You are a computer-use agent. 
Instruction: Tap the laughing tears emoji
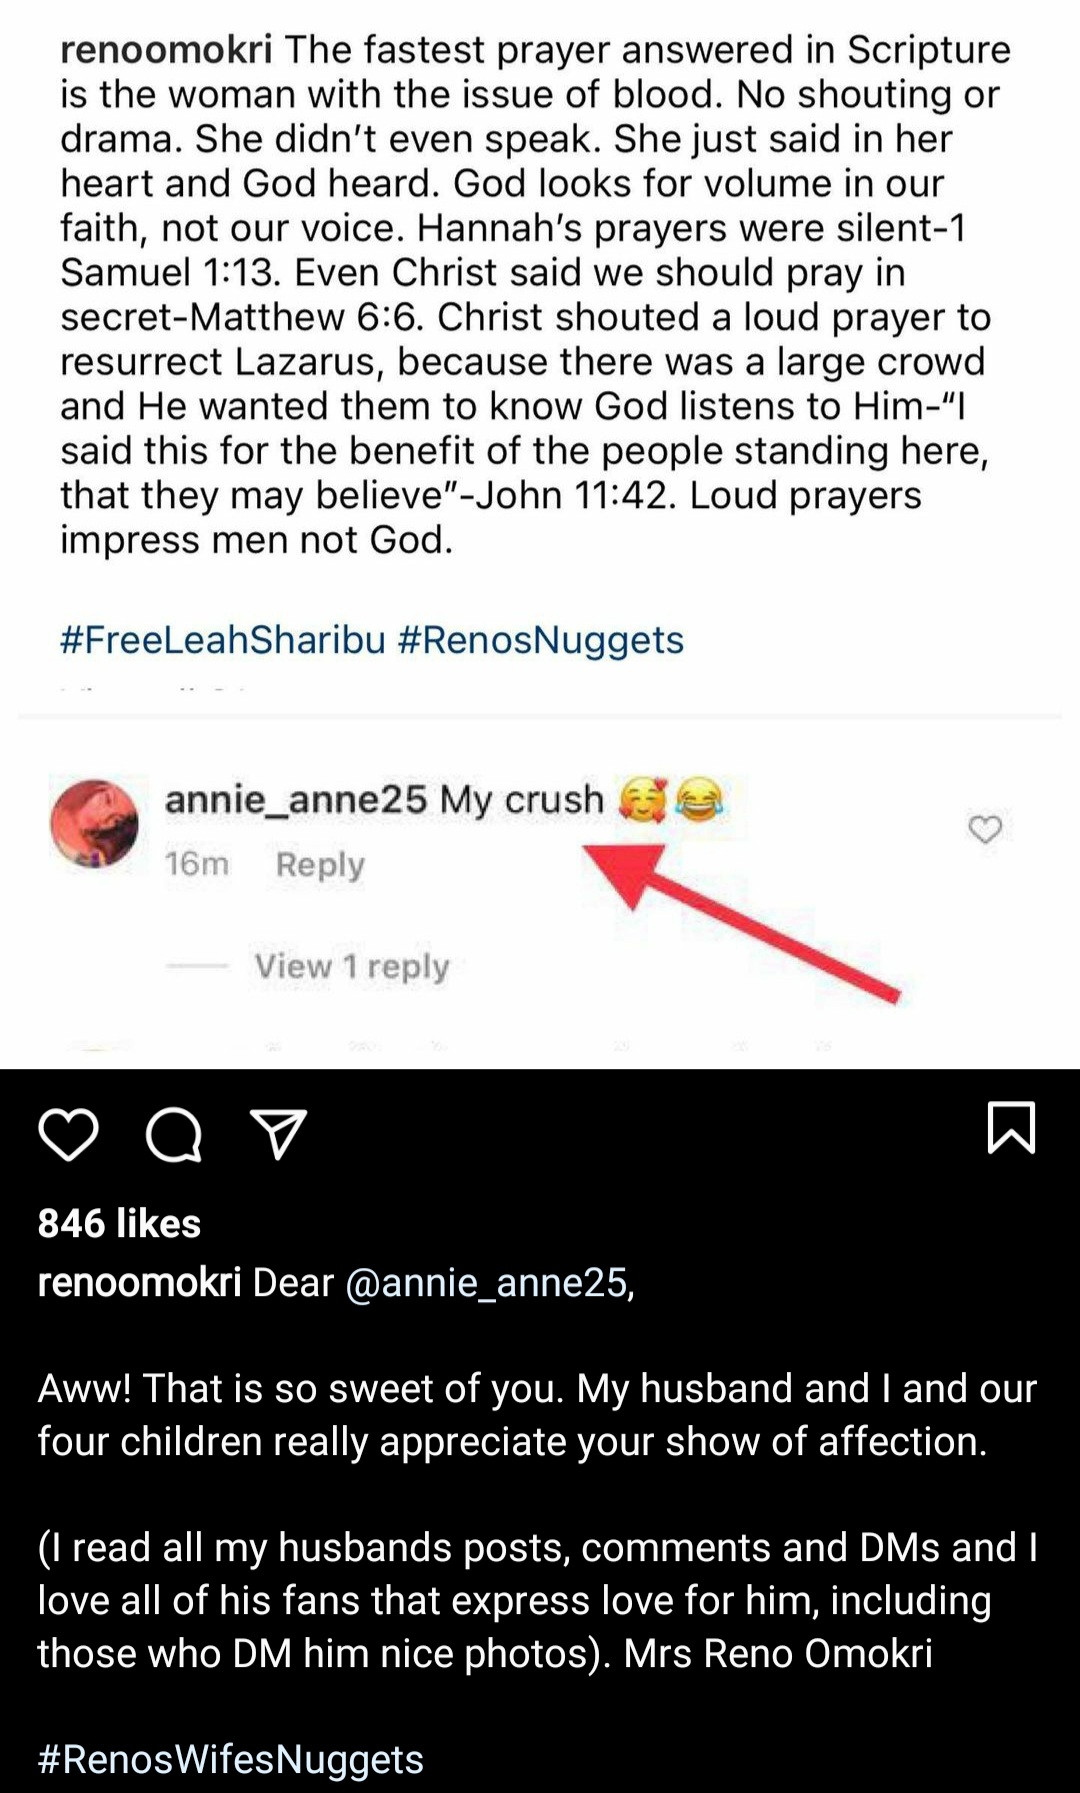pos(700,800)
